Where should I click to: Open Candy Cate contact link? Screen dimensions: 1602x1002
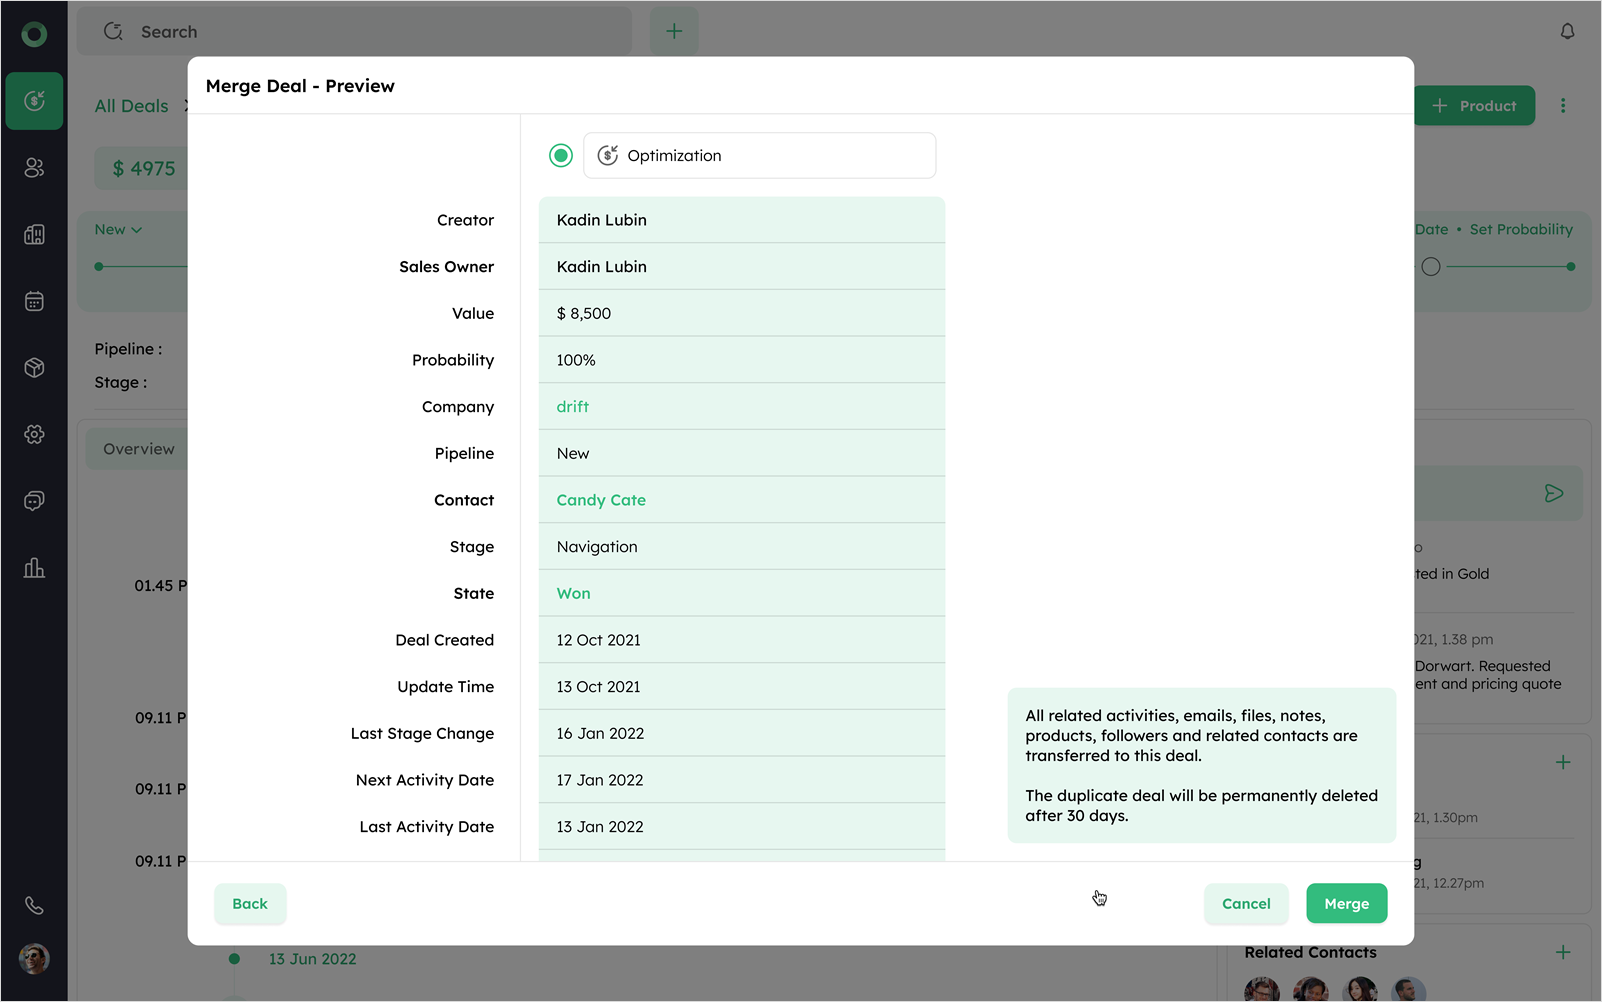600,500
